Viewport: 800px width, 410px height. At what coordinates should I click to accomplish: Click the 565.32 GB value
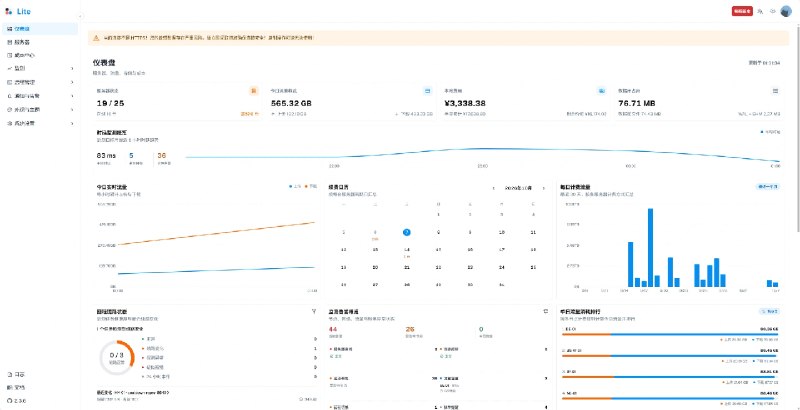tap(291, 103)
